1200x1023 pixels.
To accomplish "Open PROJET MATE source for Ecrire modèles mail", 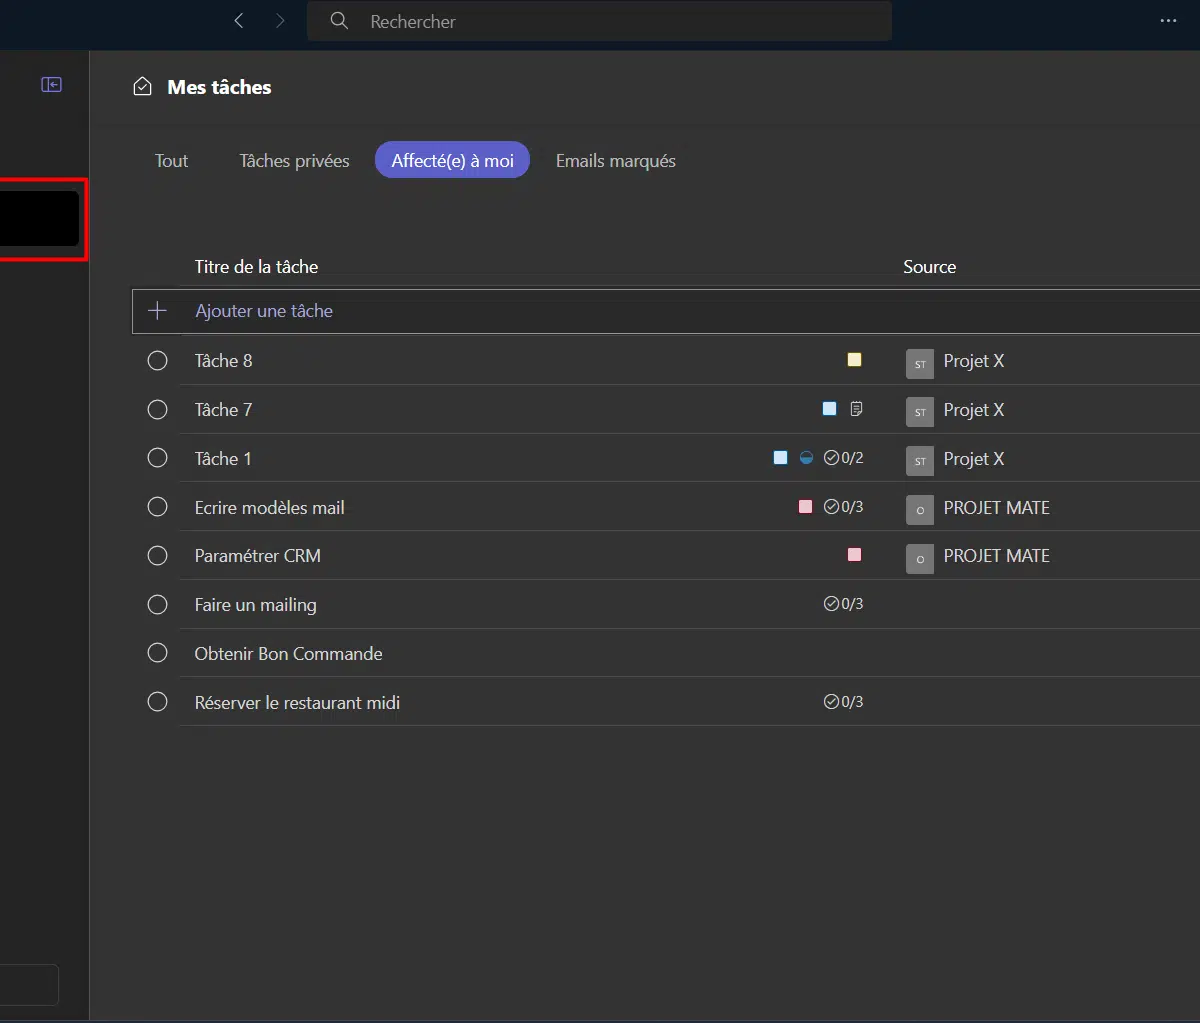I will 995,508.
